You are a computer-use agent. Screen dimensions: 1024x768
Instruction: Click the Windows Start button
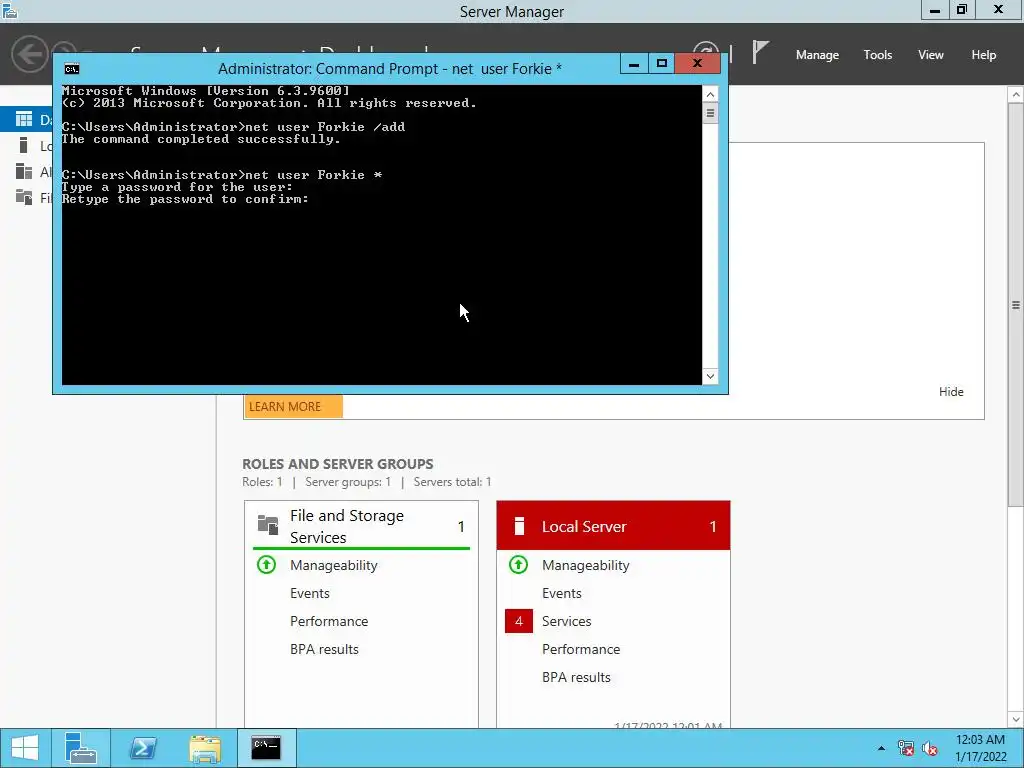[x=25, y=748]
